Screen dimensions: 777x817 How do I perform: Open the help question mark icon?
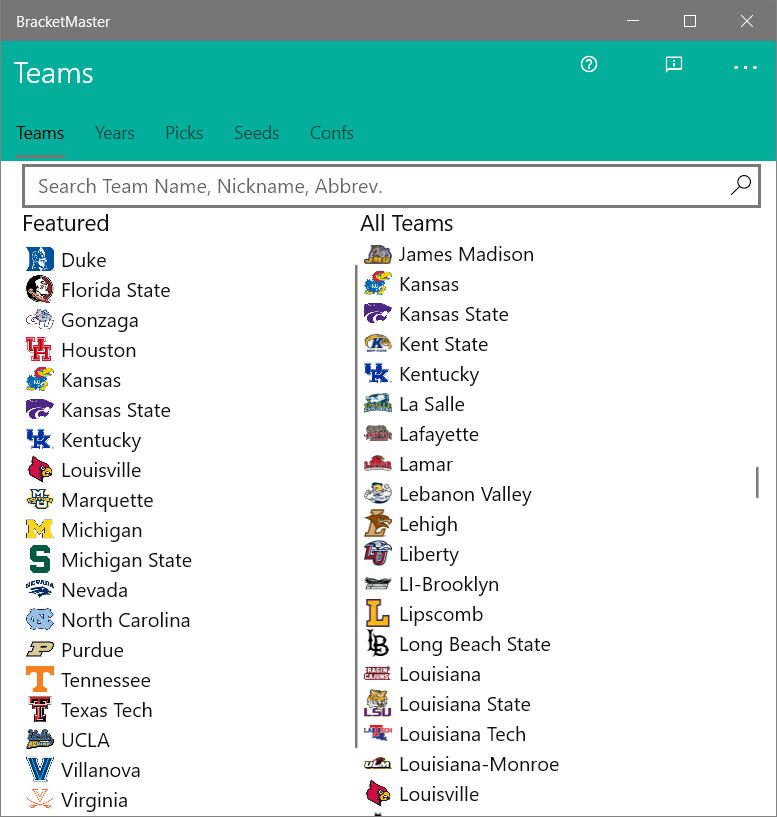[x=589, y=64]
